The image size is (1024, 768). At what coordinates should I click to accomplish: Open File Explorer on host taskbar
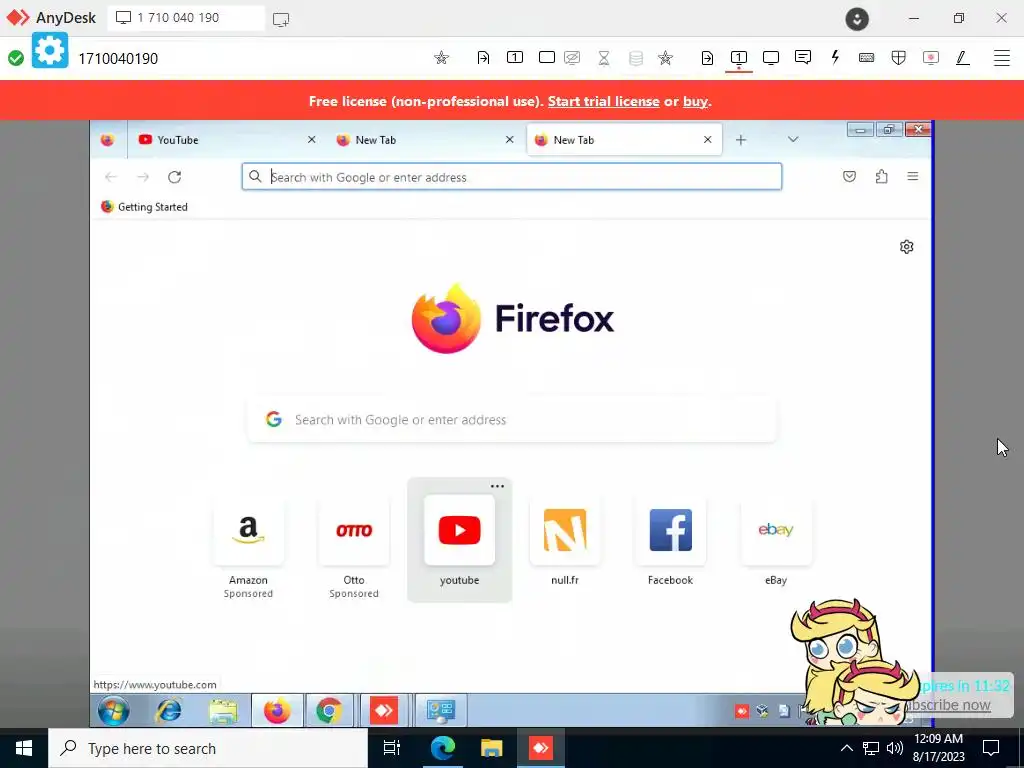pyautogui.click(x=491, y=748)
